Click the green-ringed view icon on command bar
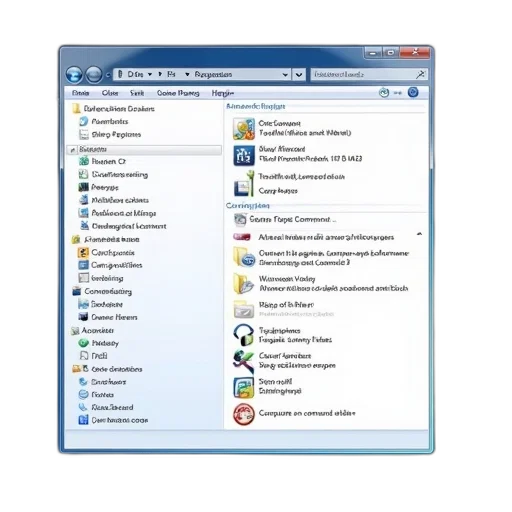This screenshot has width=512, height=512. [x=384, y=92]
